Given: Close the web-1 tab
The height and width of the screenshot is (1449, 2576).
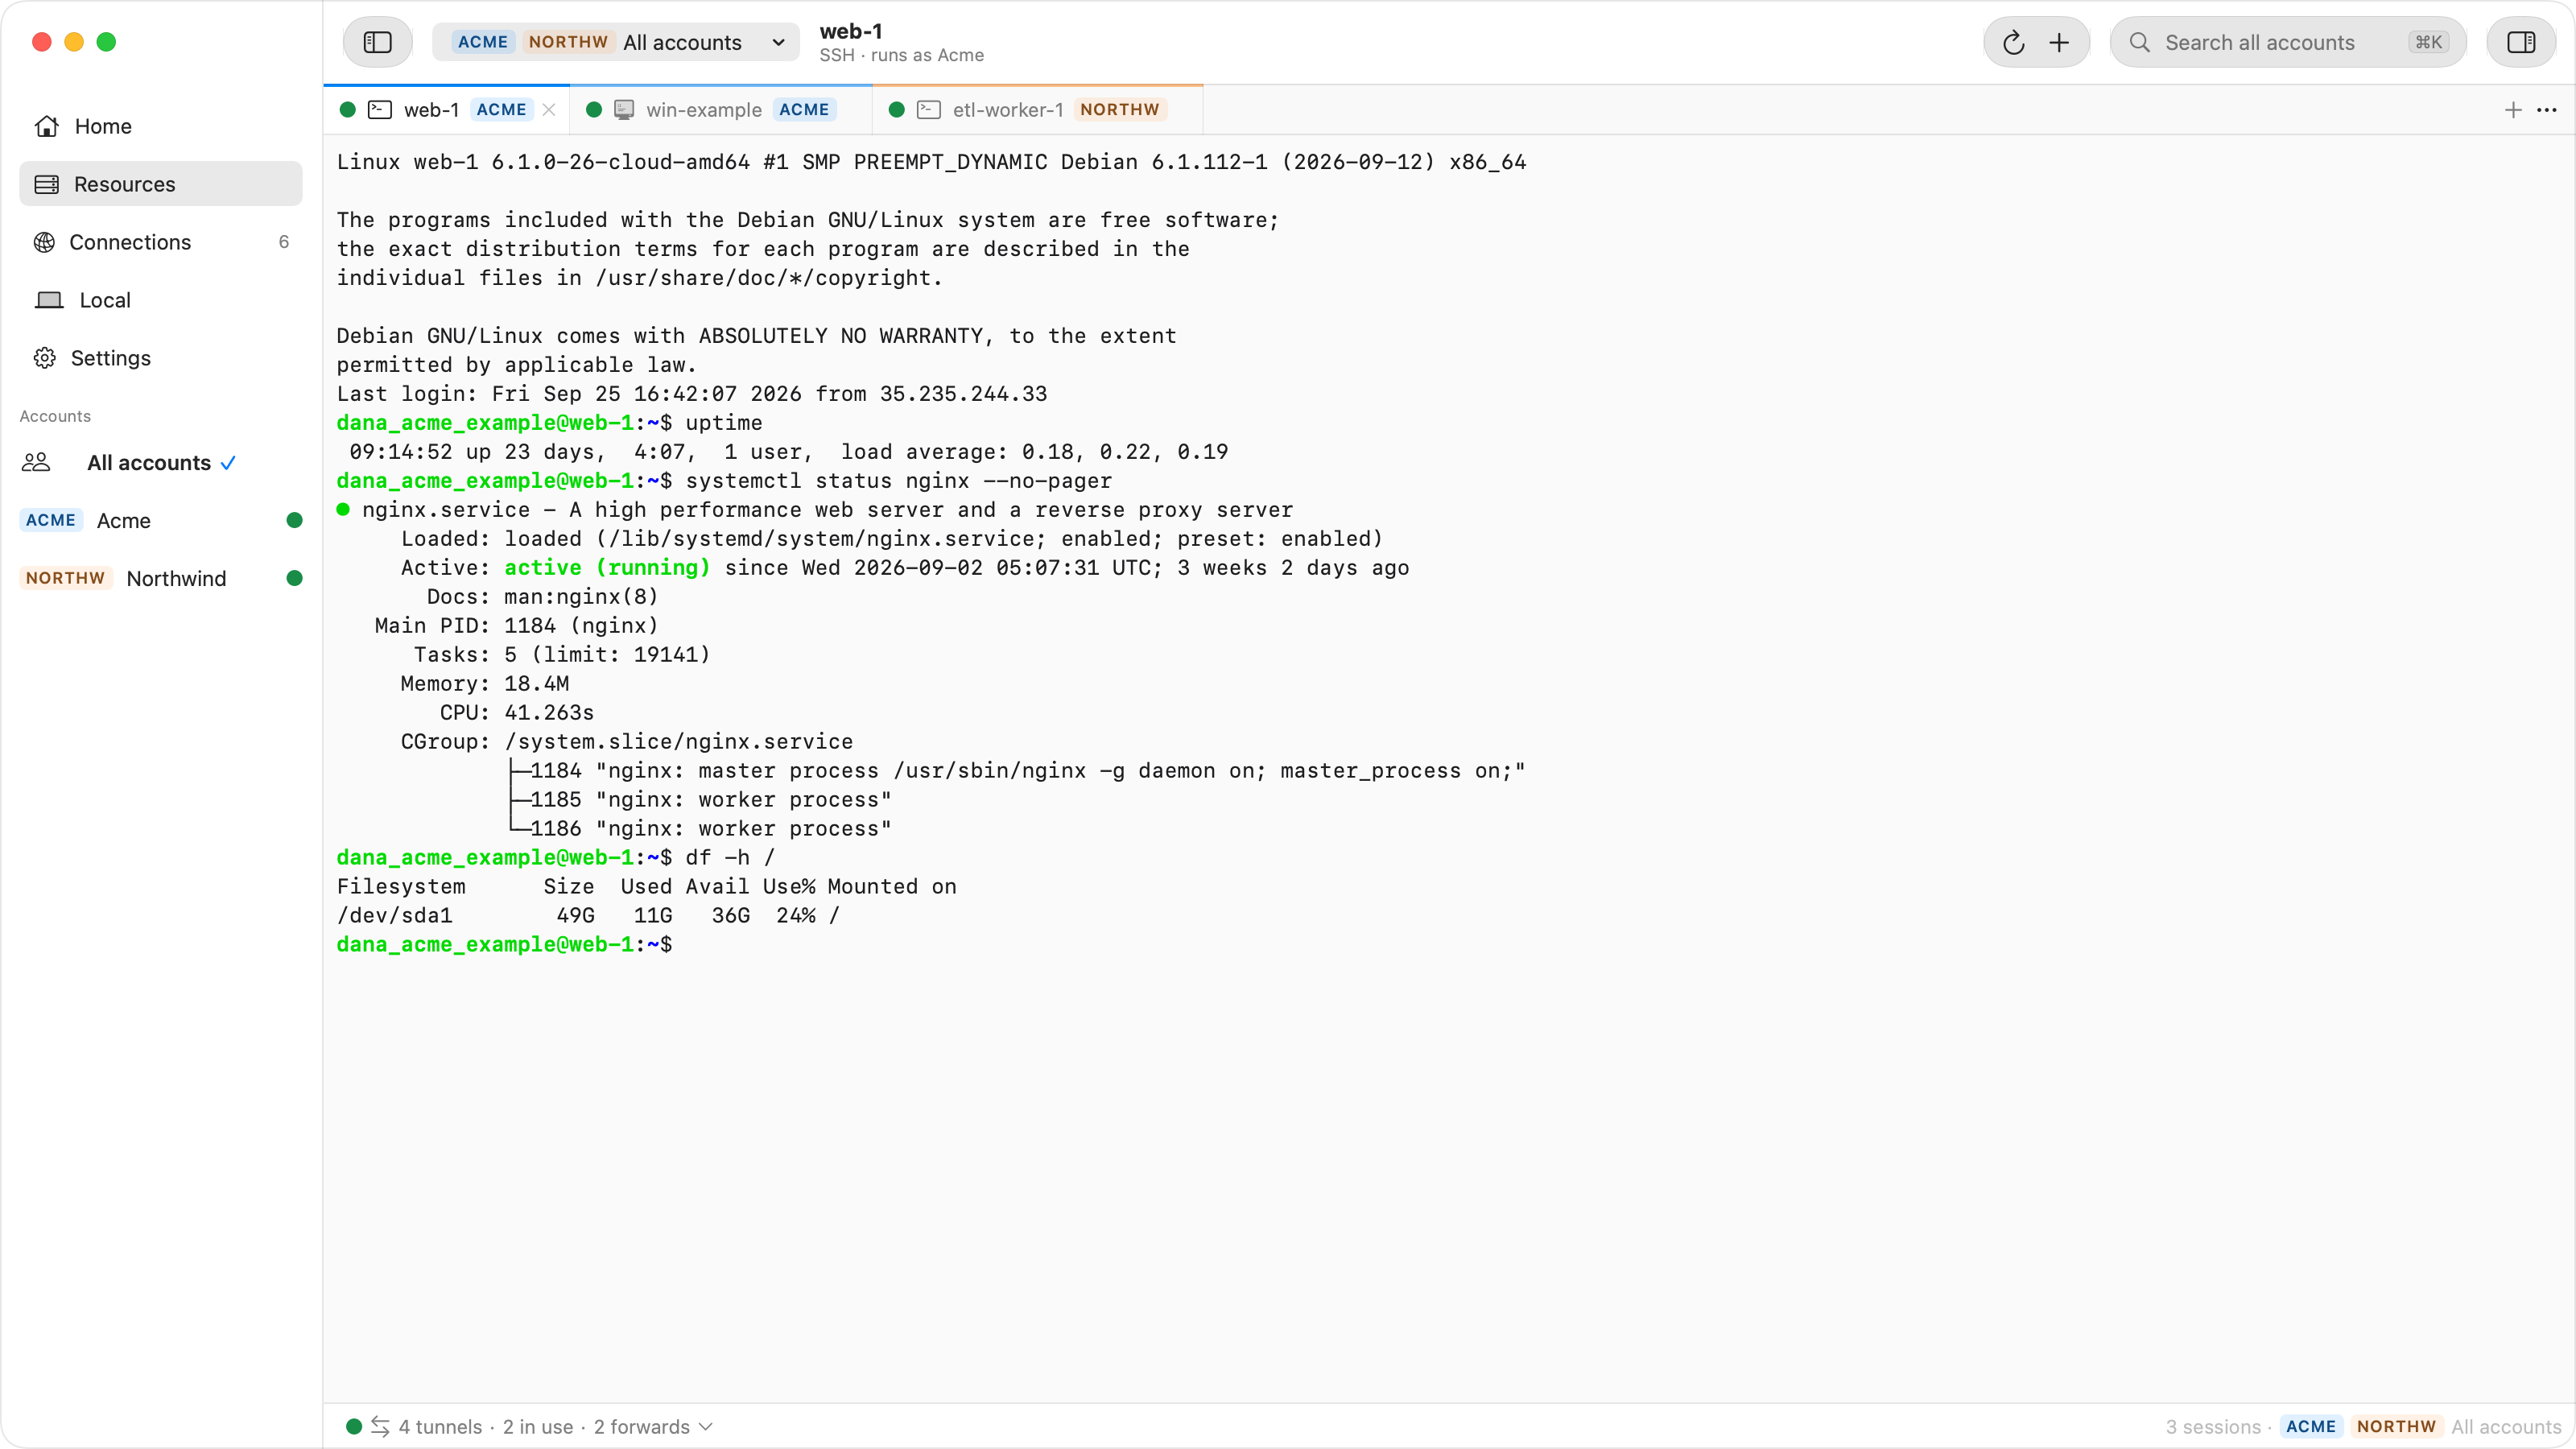Looking at the screenshot, I should 549,110.
